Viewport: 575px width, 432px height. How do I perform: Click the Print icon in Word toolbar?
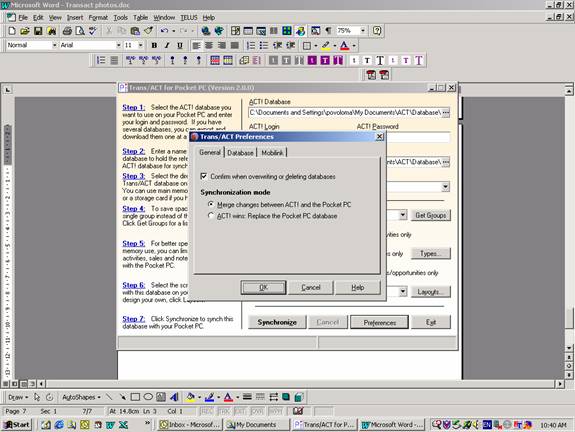[67, 31]
